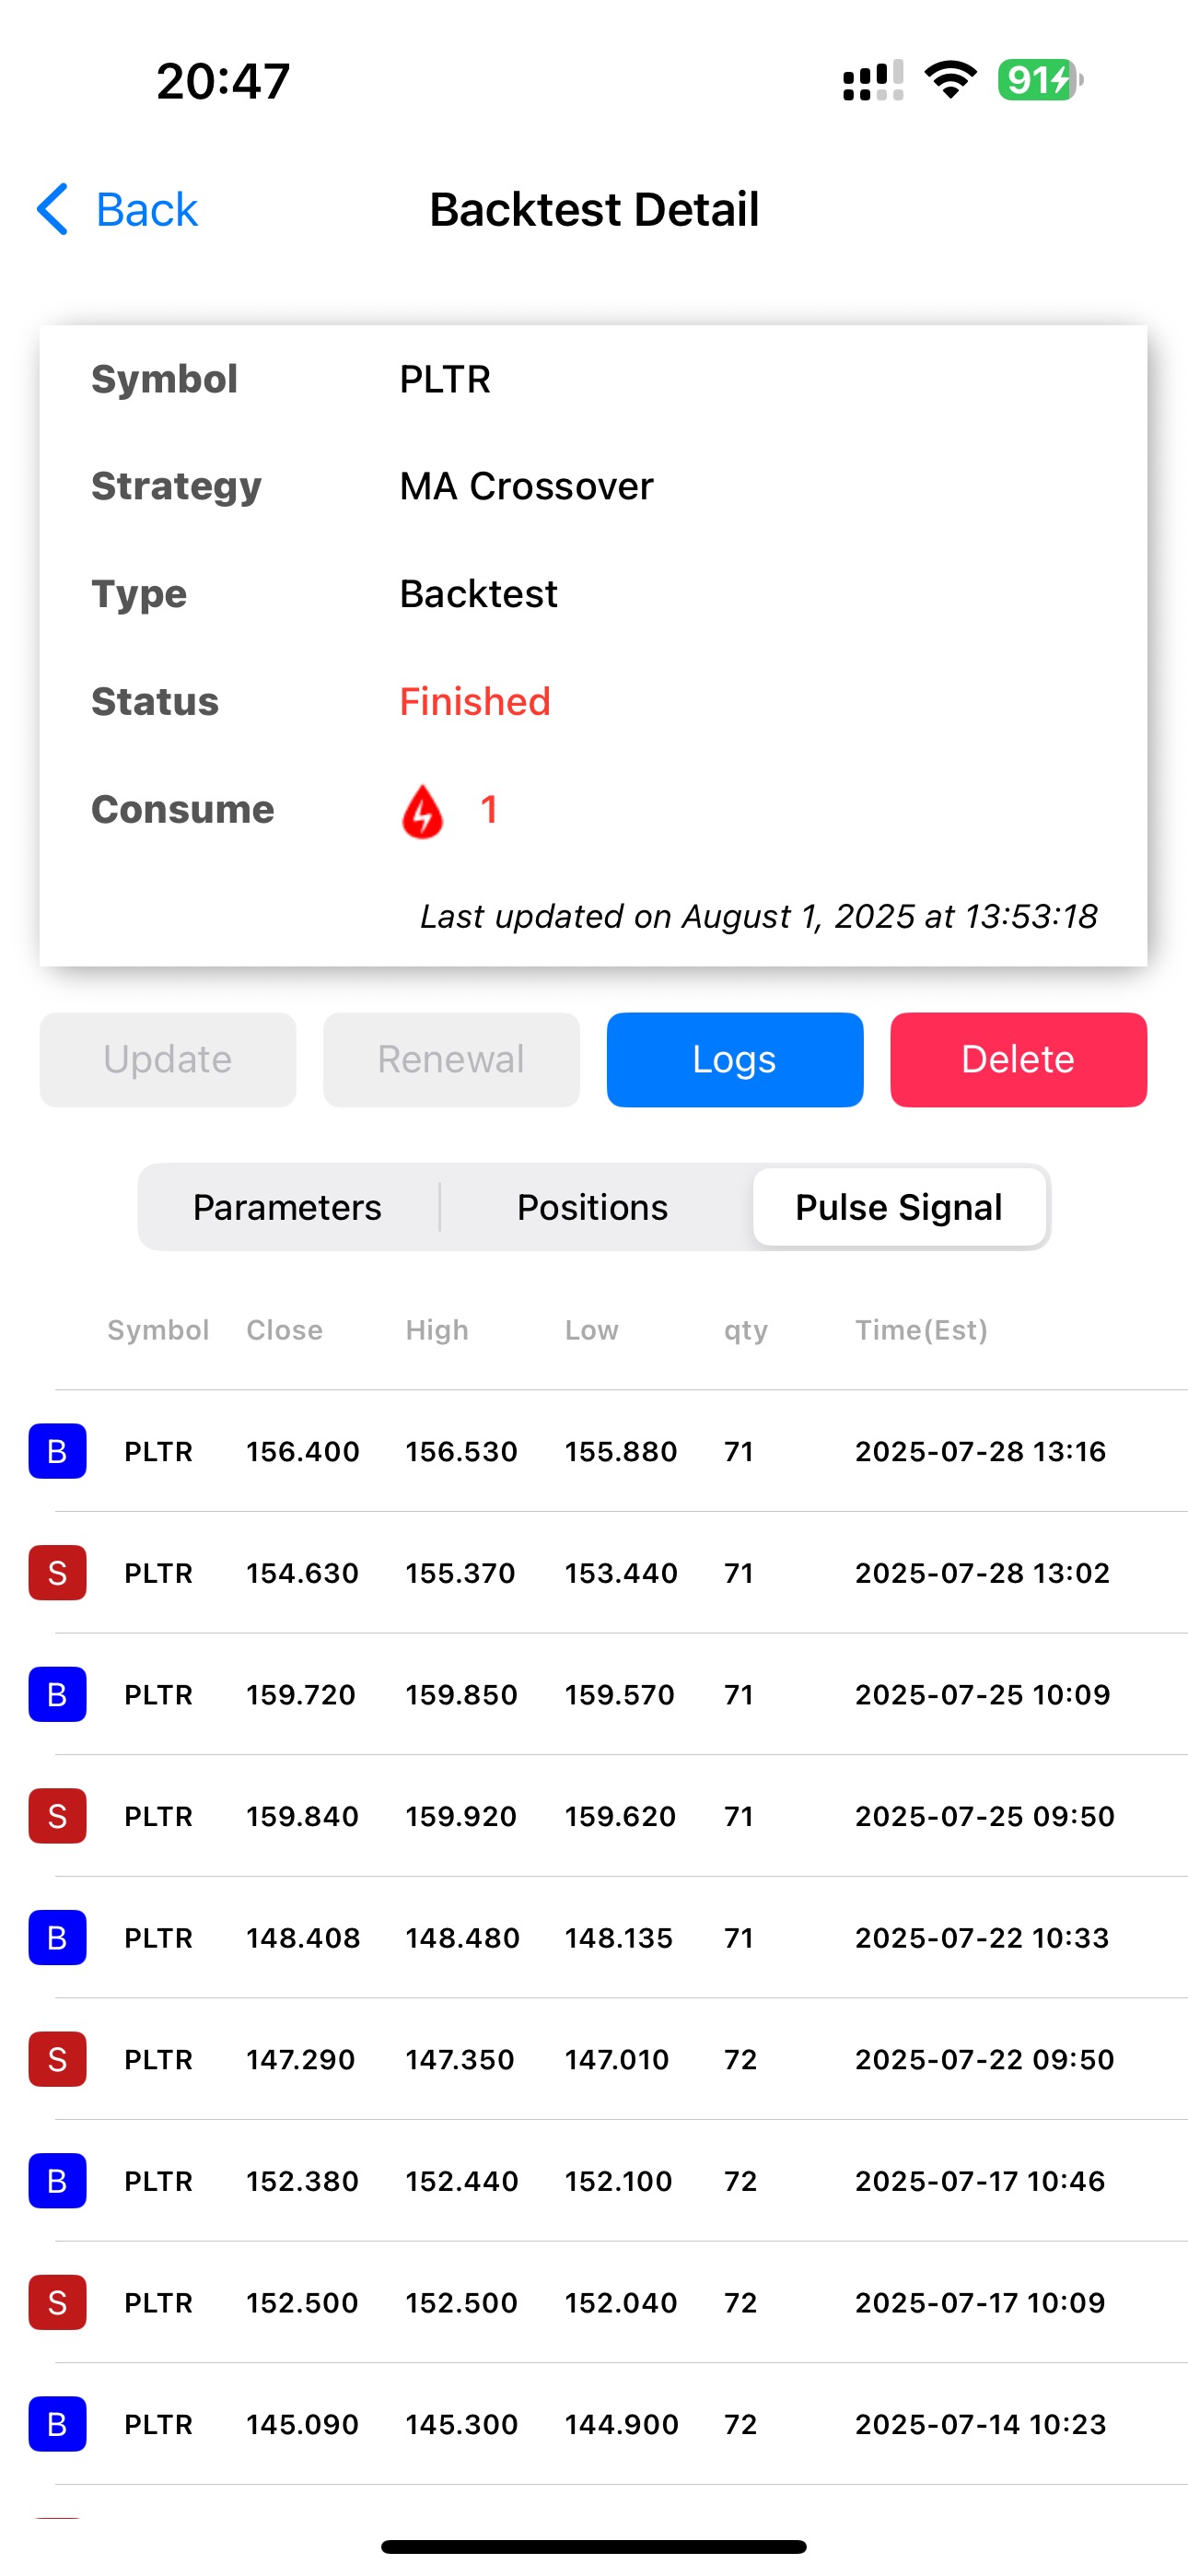Tap the Back chevron arrow
1188x2576 pixels.
click(52, 209)
